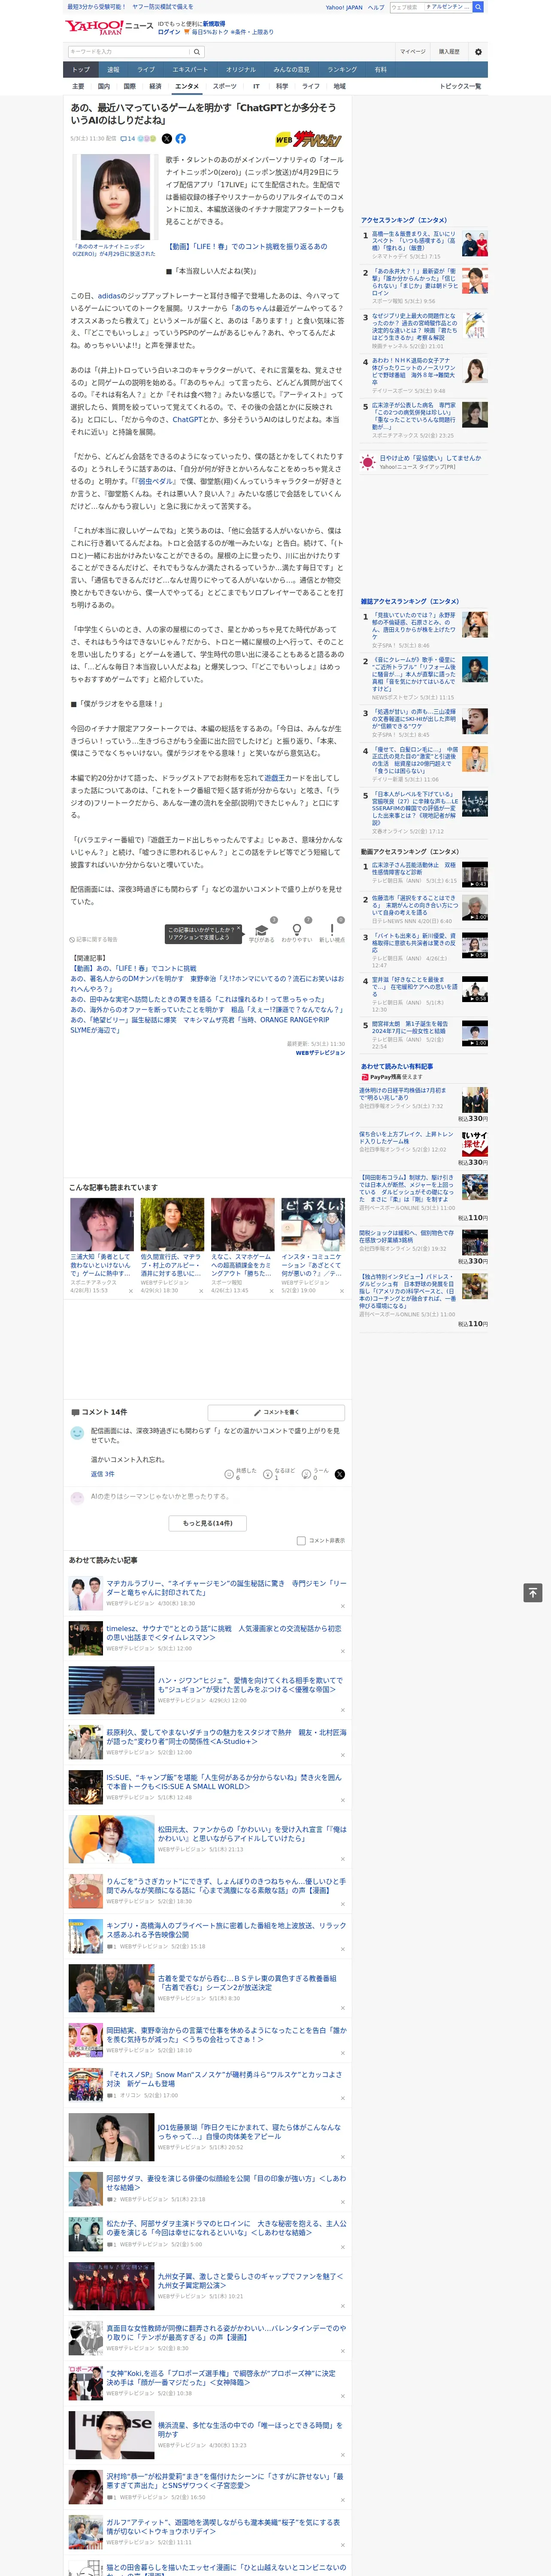Open the settings gear icon
The image size is (551, 2576).
pos(478,52)
